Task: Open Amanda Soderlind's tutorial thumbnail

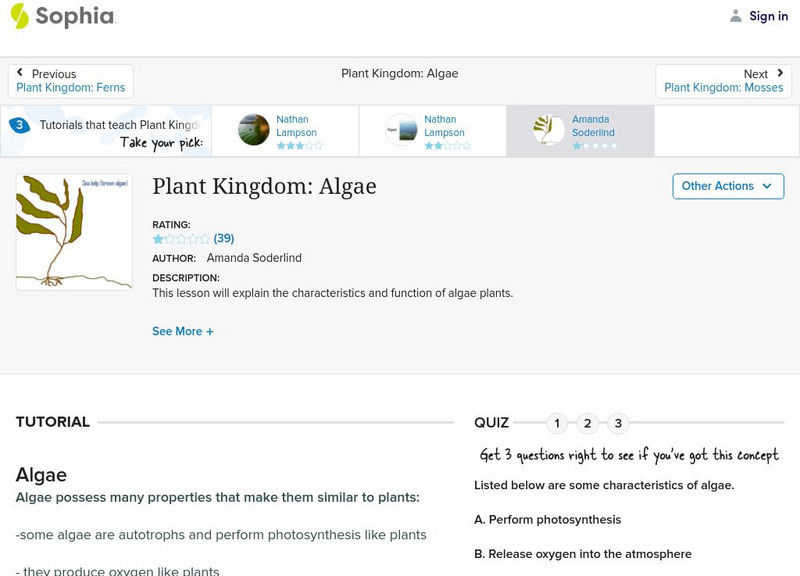Action: 548,129
